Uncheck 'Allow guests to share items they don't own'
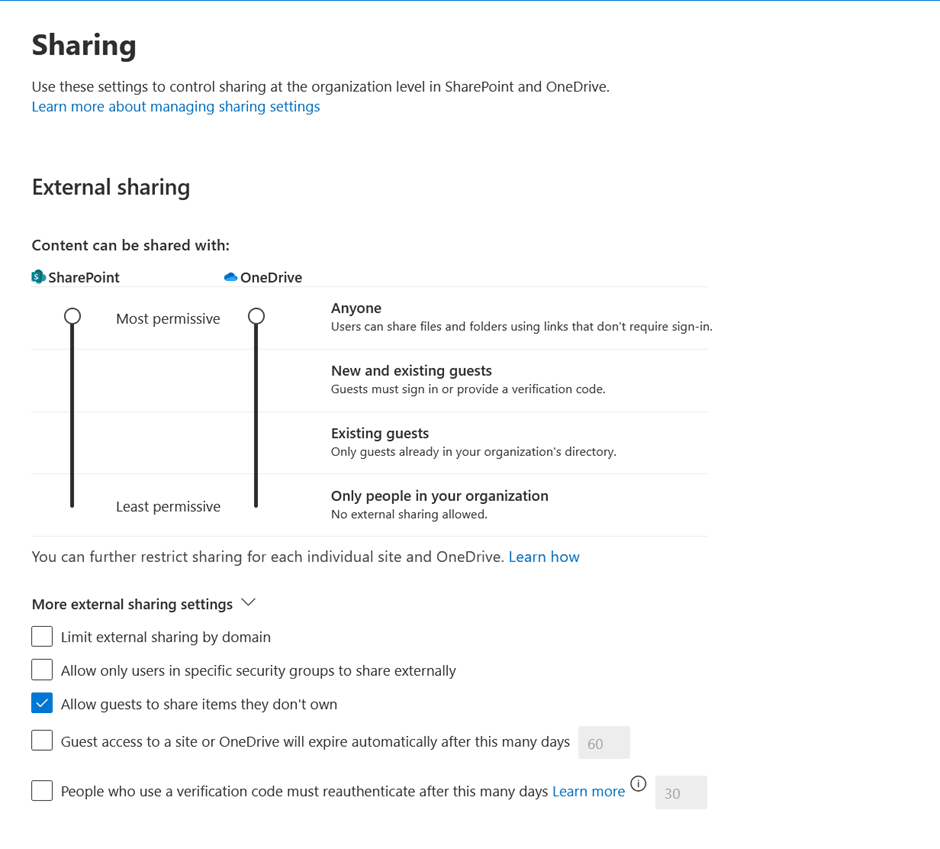The width and height of the screenshot is (940, 849). click(41, 703)
